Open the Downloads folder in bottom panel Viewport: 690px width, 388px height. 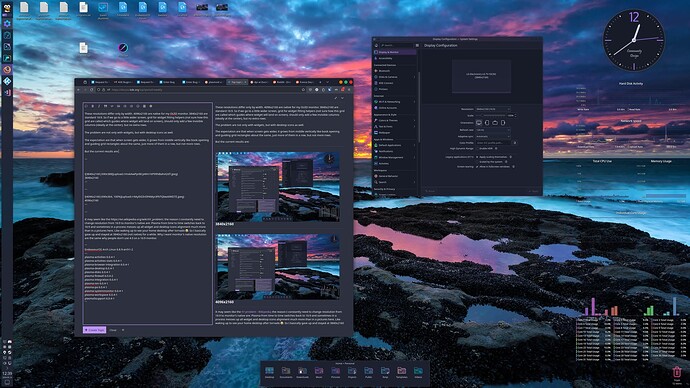(302, 373)
